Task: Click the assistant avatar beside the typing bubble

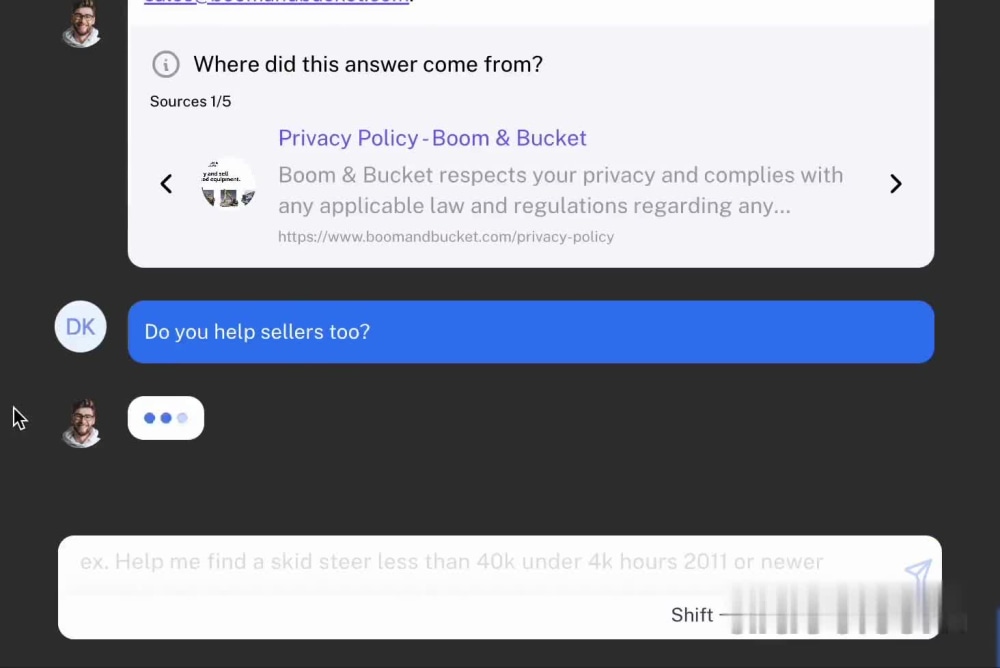Action: 80,419
